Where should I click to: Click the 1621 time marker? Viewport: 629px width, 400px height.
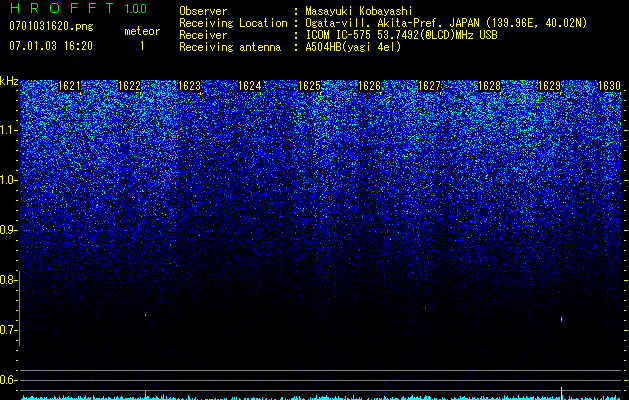[69, 86]
